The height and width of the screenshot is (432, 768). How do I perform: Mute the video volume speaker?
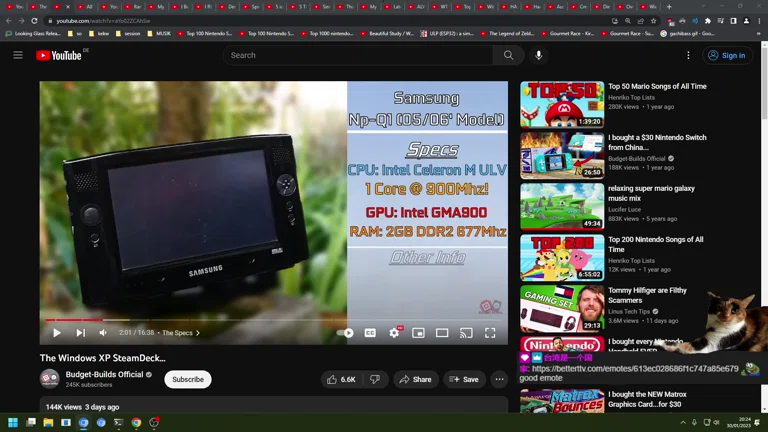tap(103, 333)
